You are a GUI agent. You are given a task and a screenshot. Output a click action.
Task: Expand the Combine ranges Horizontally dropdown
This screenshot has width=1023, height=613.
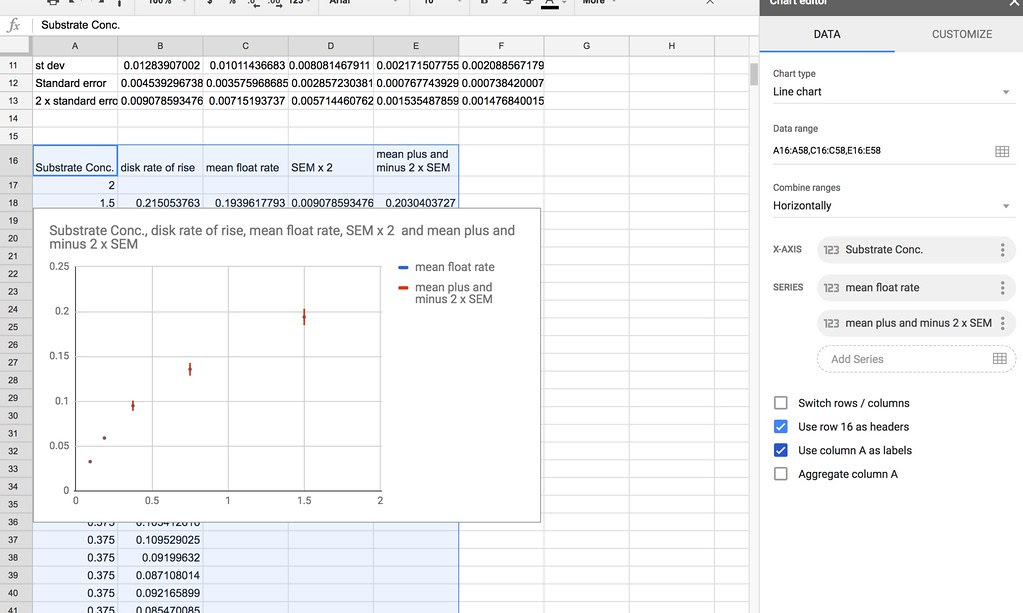(891, 206)
